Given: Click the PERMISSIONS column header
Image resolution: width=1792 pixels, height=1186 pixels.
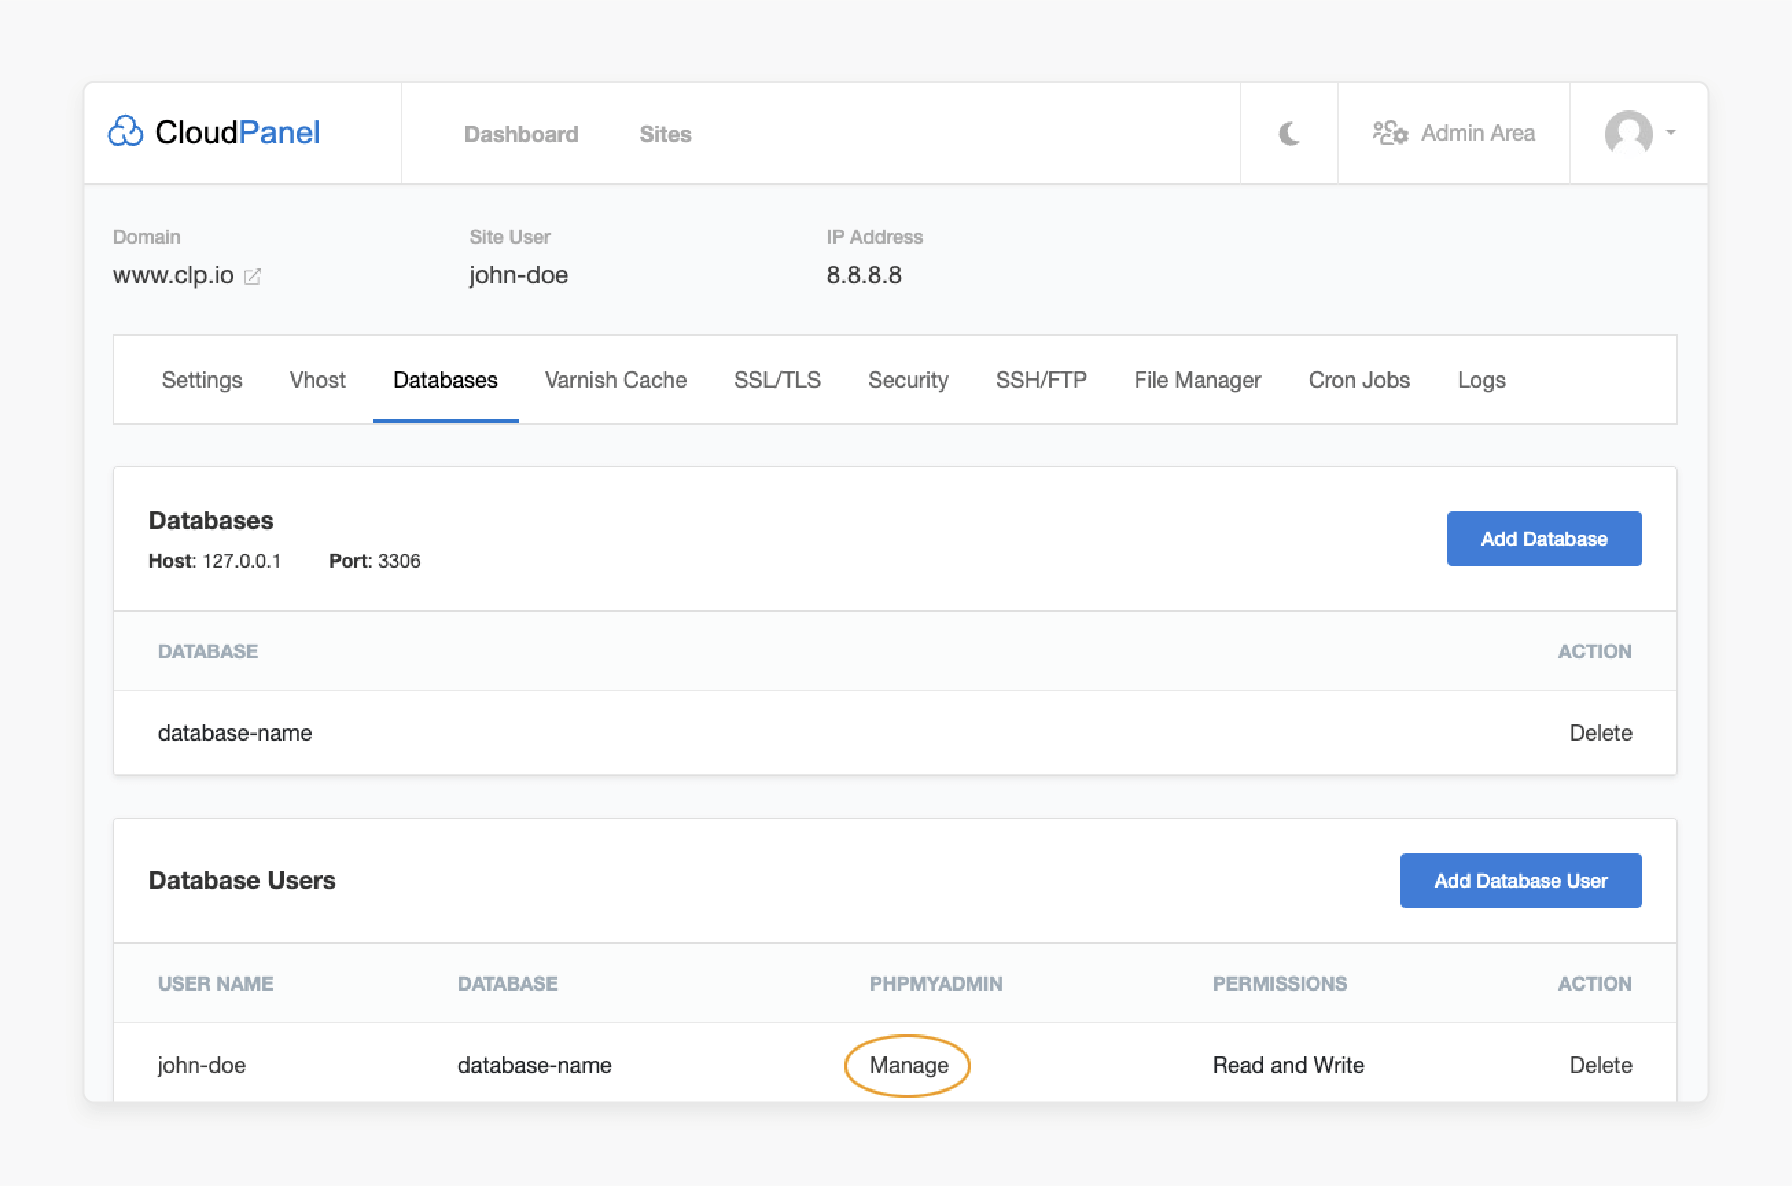Looking at the screenshot, I should click(1279, 984).
